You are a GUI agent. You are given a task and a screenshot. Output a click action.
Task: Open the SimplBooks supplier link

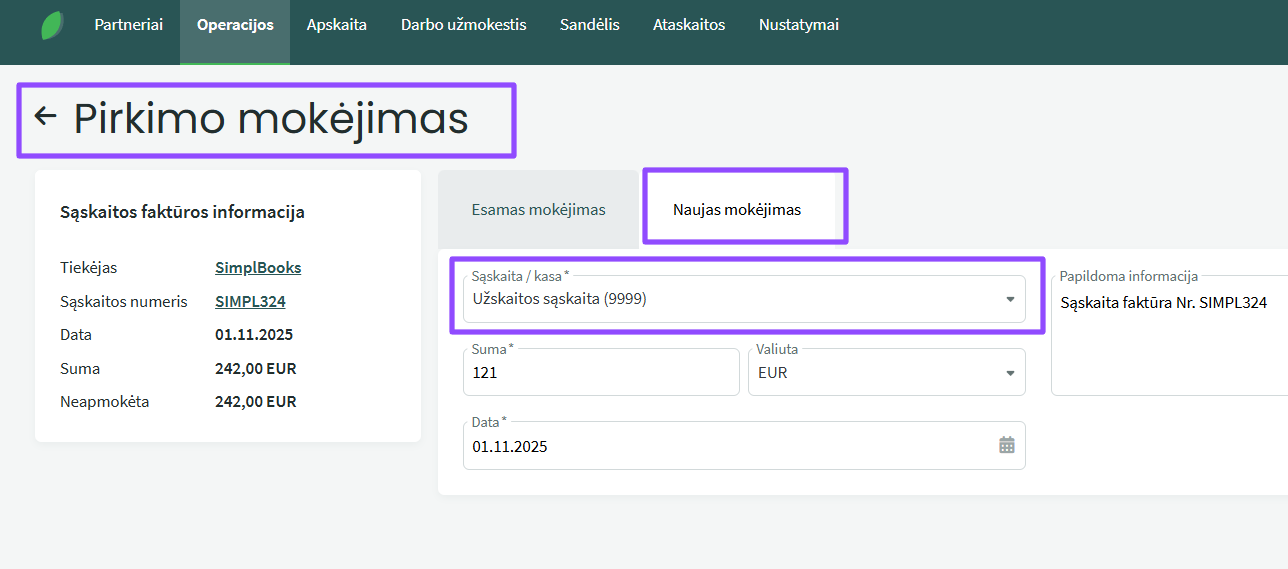point(258,268)
